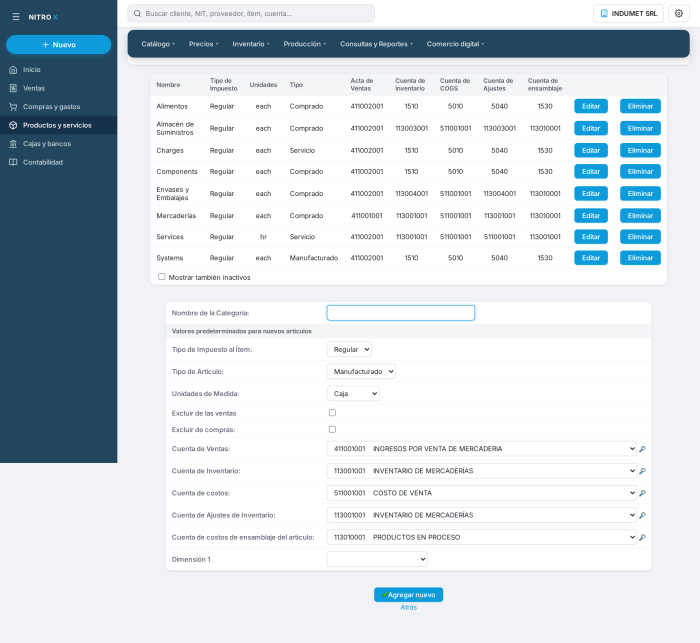This screenshot has height=643, width=700.
Task: Search account icon beside Cuenta de Ventas
Action: [642, 449]
